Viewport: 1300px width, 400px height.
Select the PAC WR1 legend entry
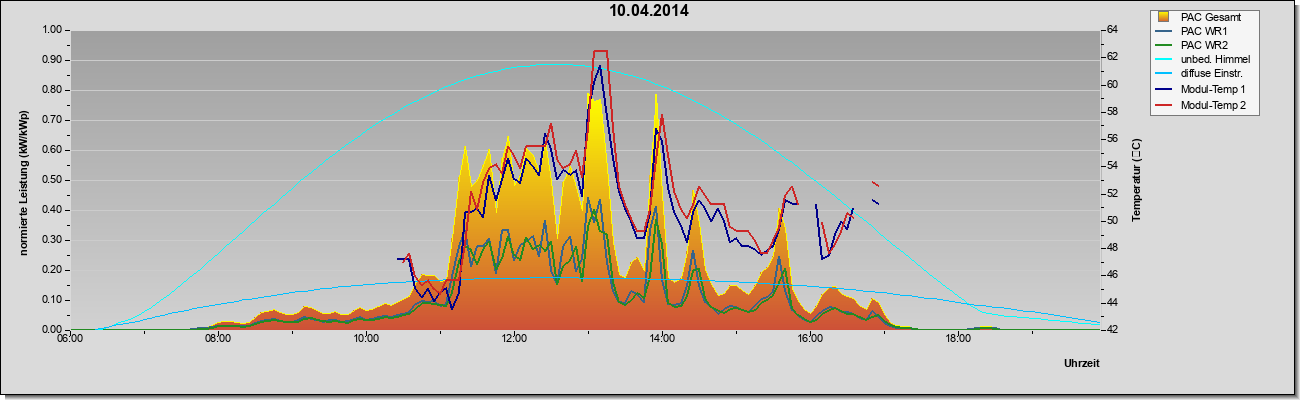pos(1201,31)
